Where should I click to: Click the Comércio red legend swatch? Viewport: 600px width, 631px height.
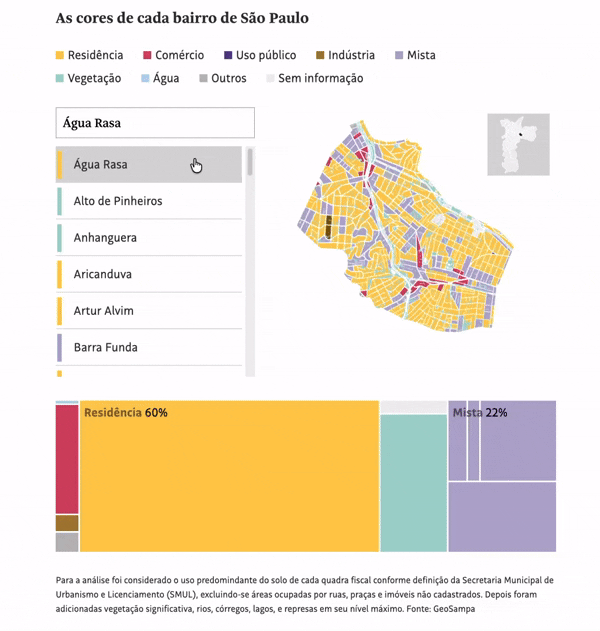tap(147, 55)
